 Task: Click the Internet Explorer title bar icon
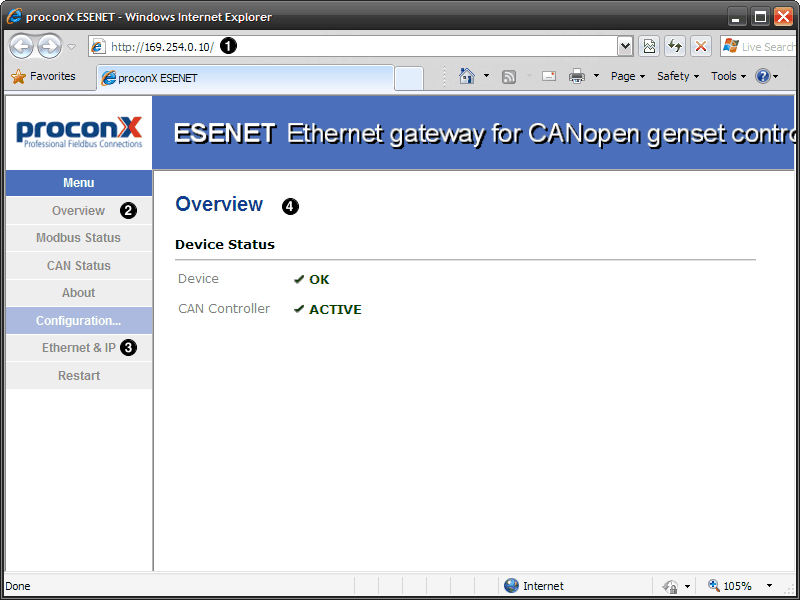click(x=14, y=16)
